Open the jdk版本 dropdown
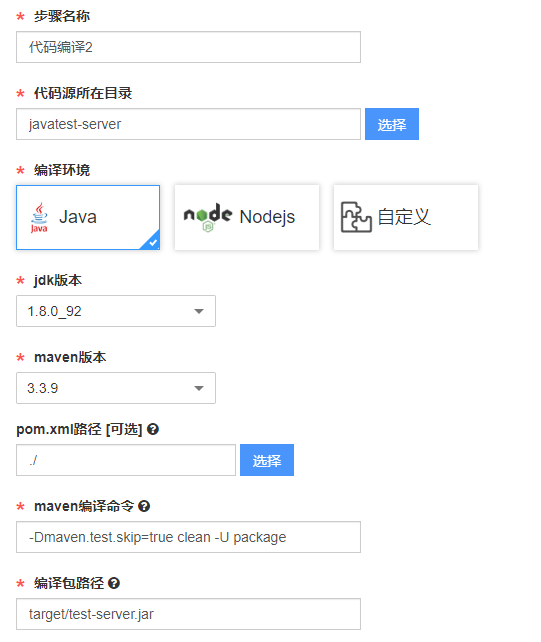 point(116,311)
